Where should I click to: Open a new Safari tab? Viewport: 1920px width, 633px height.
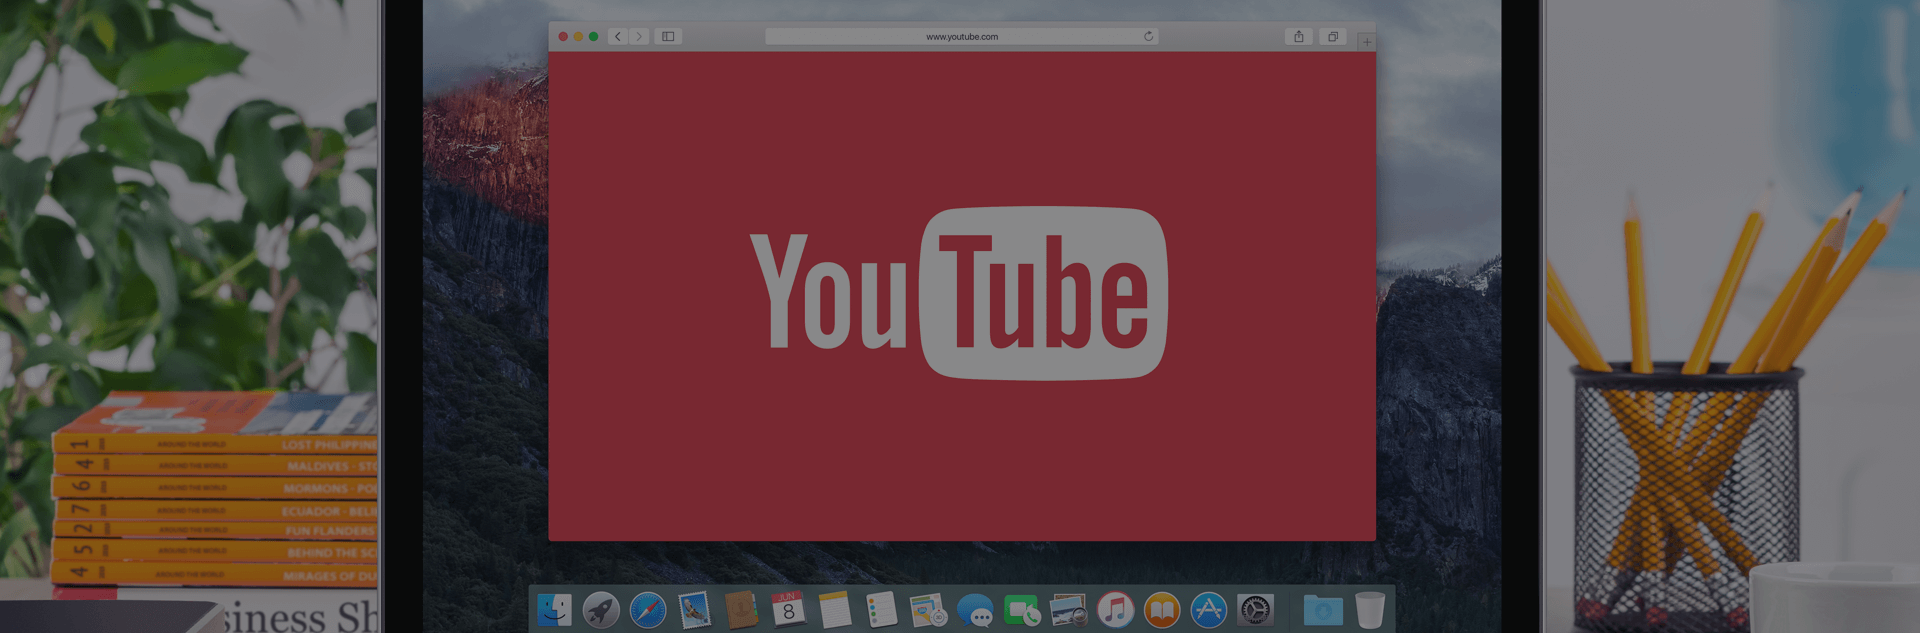point(1366,41)
